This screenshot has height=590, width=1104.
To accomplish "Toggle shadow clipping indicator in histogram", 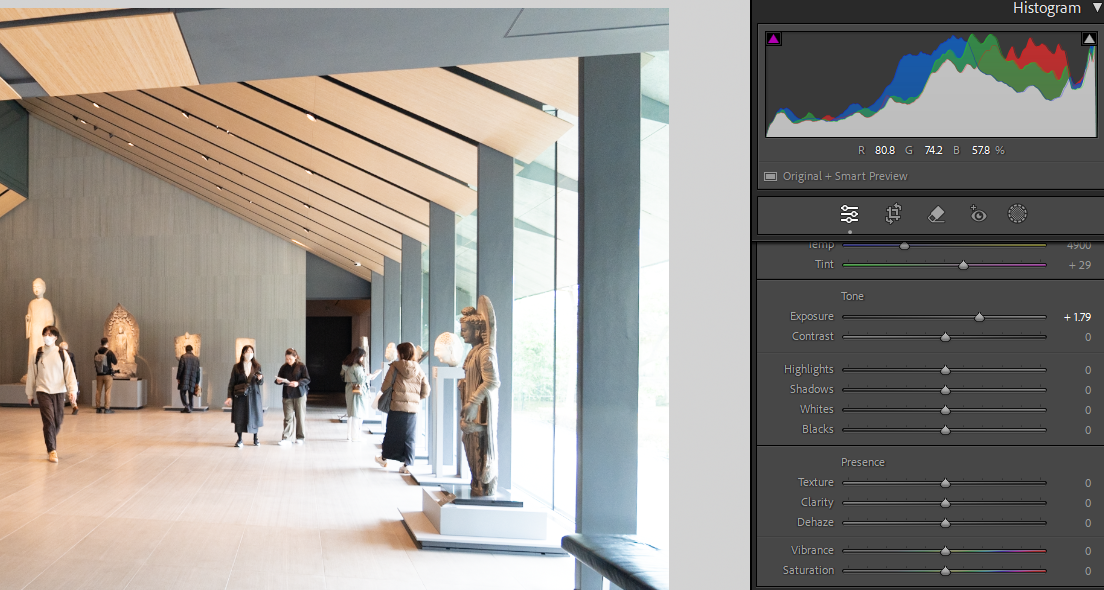I will (774, 39).
